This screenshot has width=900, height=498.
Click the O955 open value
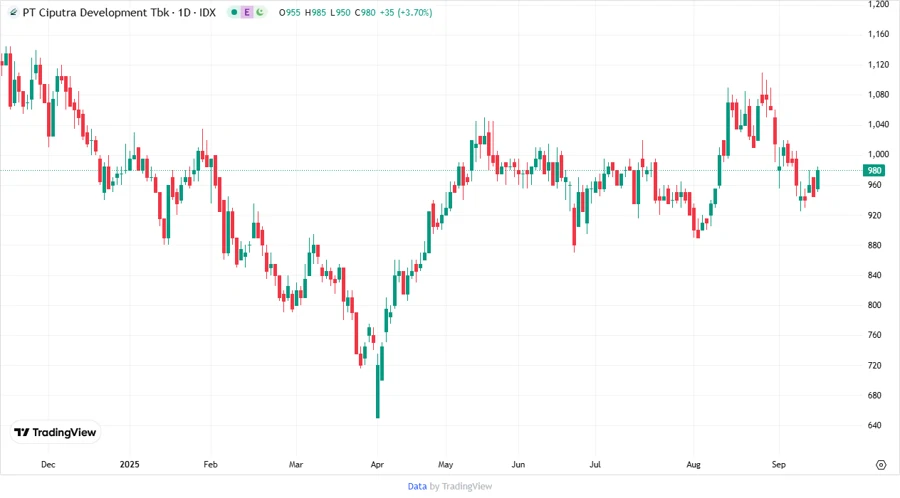click(289, 12)
